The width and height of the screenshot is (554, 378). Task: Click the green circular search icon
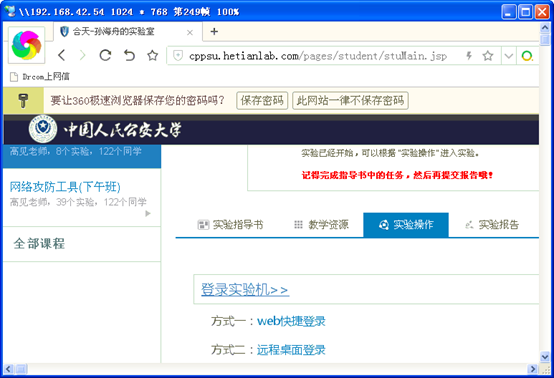point(527,56)
